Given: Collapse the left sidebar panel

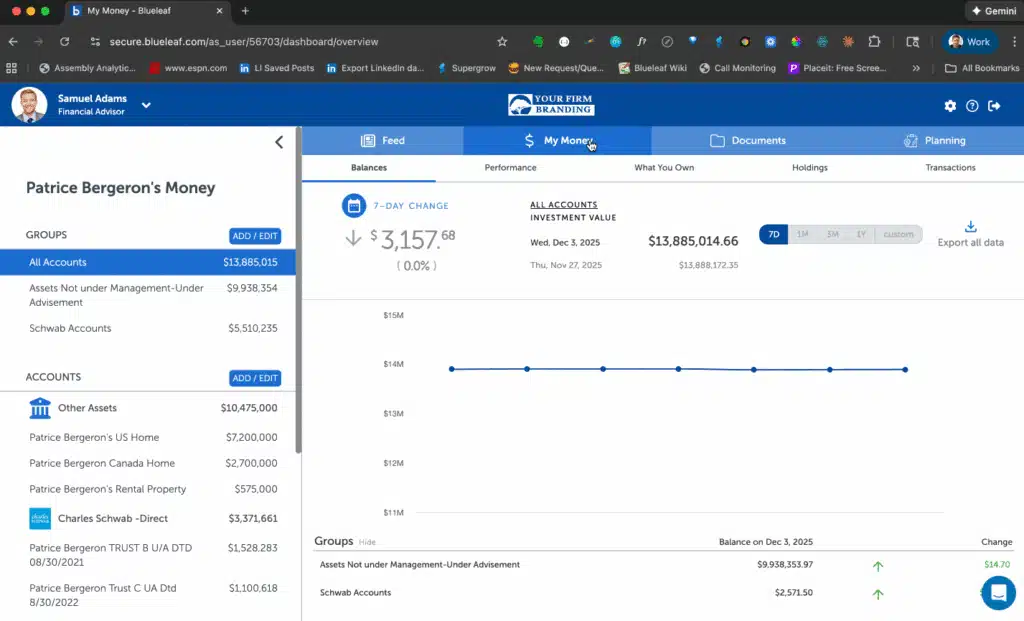Looking at the screenshot, I should point(279,142).
